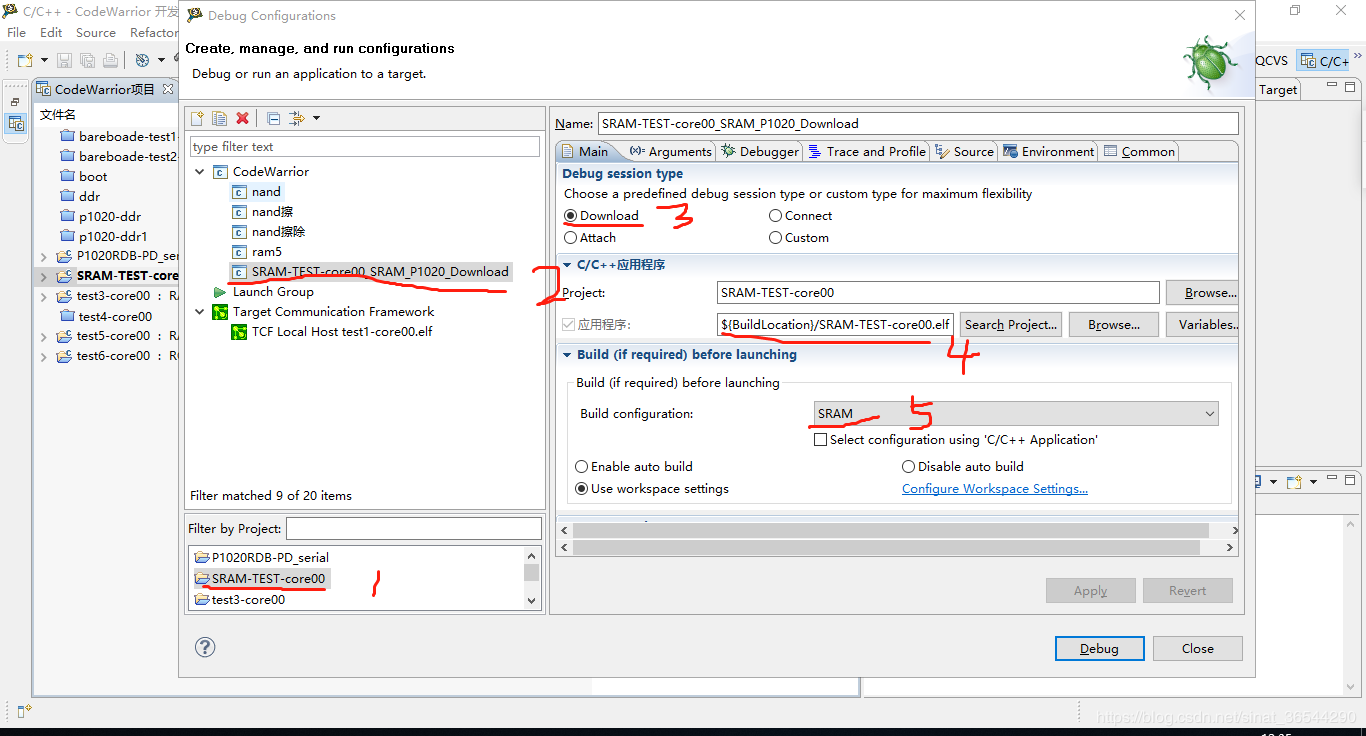Switch to the Debugger tab
The image size is (1366, 736).
[760, 152]
